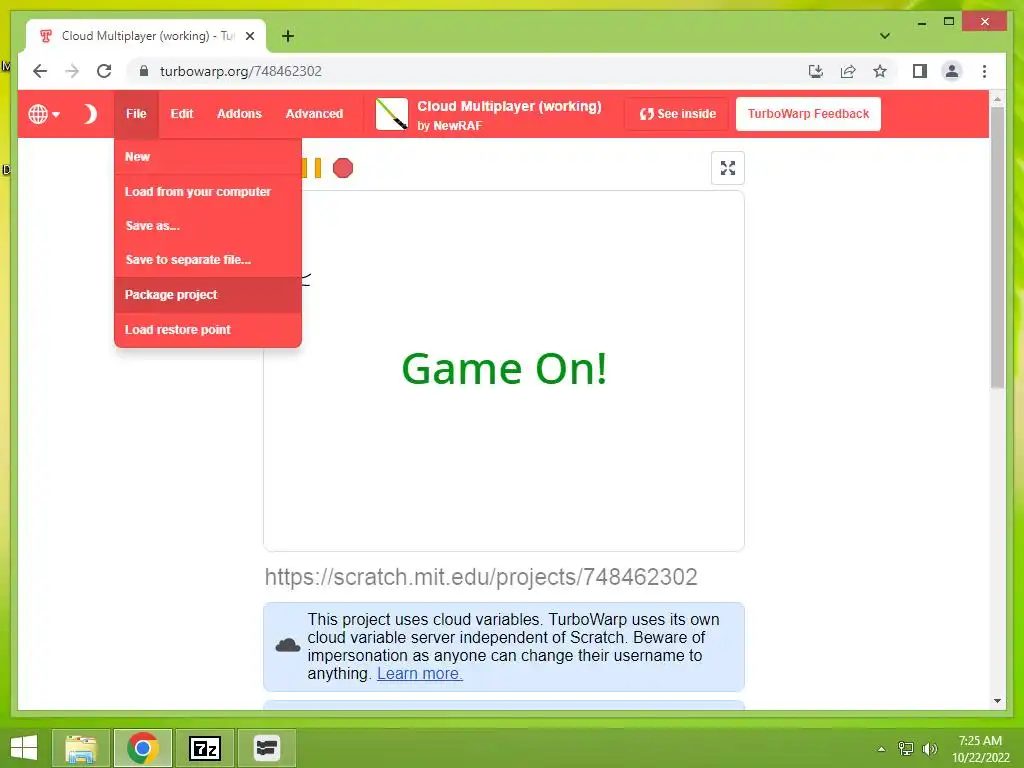Show hidden tray icons arrow

click(x=881, y=749)
